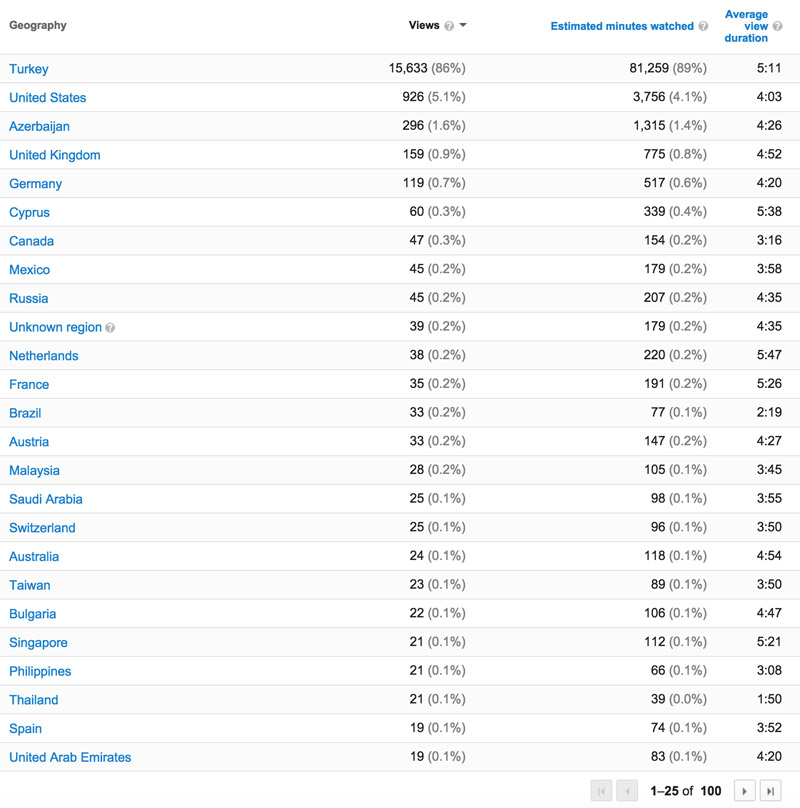The image size is (800, 808).
Task: Go to previous page of results
Action: tap(627, 791)
